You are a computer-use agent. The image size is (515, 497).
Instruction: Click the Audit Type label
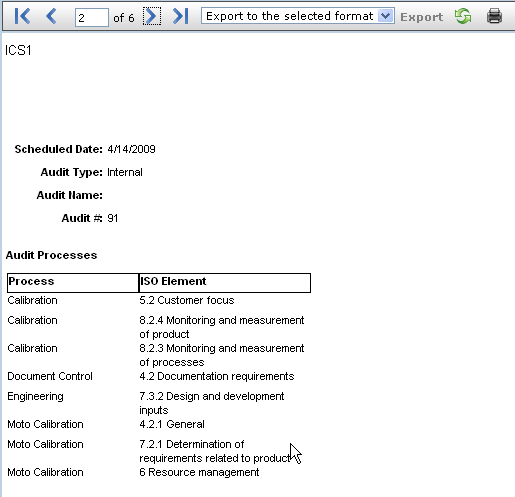coord(72,172)
